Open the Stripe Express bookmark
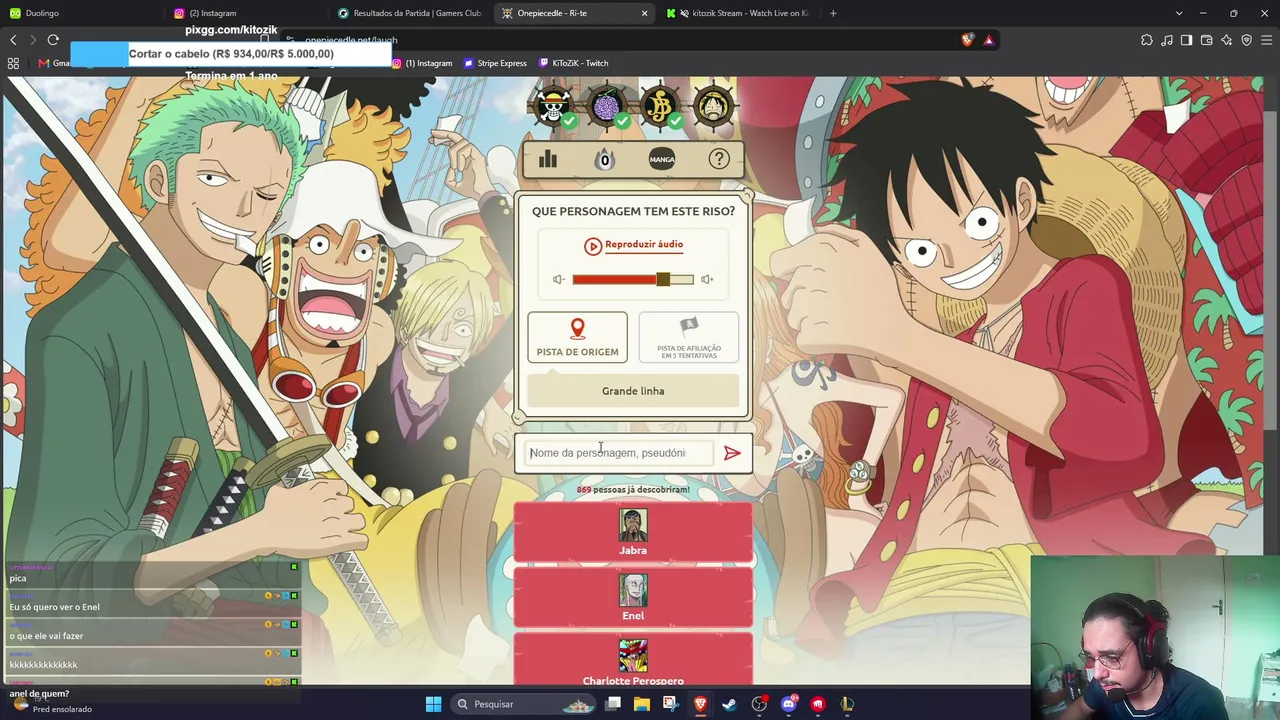The image size is (1280, 720). click(495, 63)
